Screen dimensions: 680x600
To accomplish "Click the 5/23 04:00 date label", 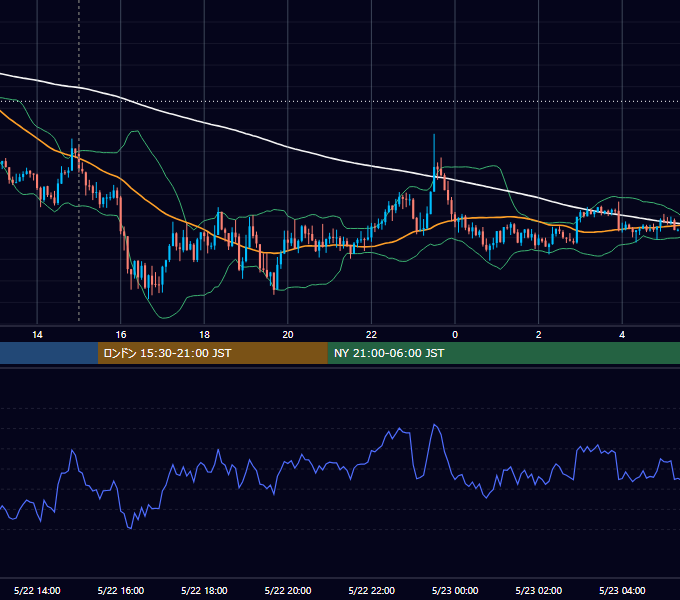I will pyautogui.click(x=622, y=590).
